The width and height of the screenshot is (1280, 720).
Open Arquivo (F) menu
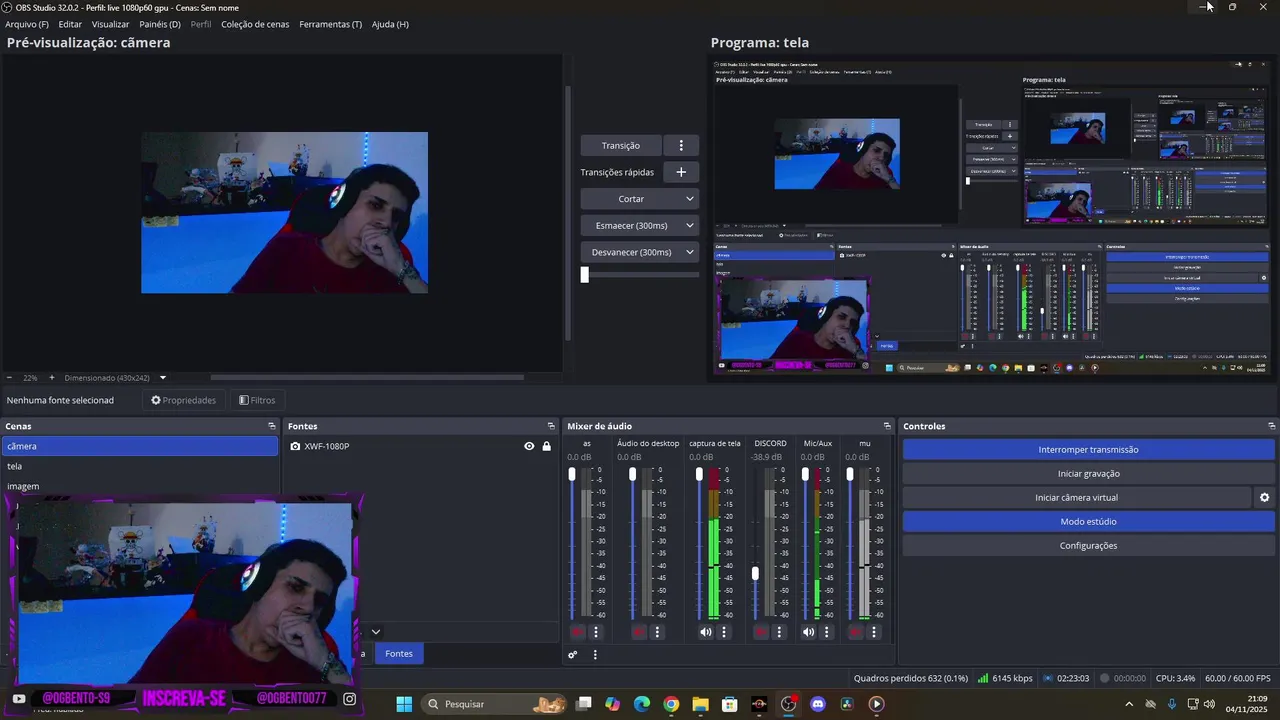coord(27,24)
